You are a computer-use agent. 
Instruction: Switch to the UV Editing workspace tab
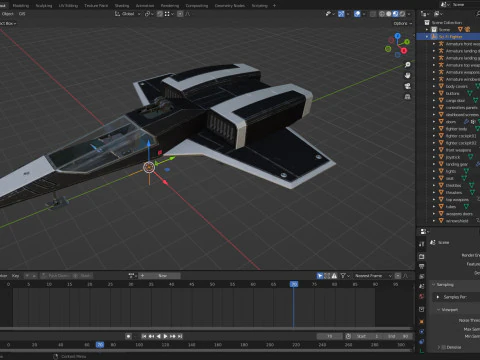(68, 5)
